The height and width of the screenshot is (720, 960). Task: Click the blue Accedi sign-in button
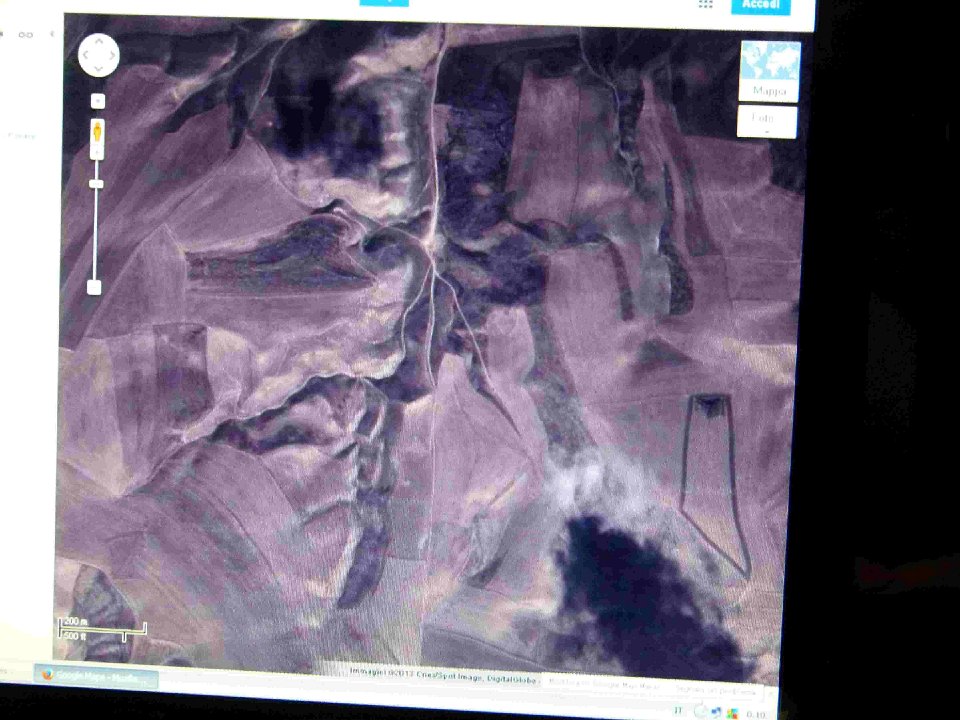tap(761, 6)
